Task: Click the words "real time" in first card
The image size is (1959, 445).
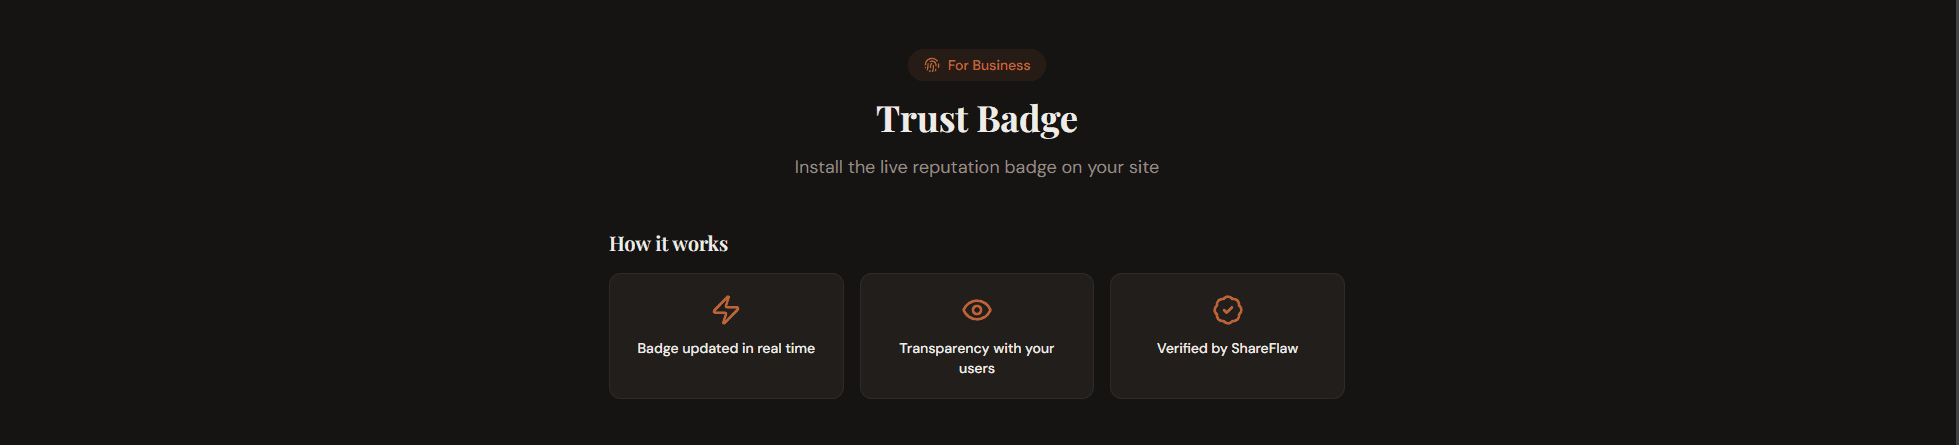Action: [786, 348]
